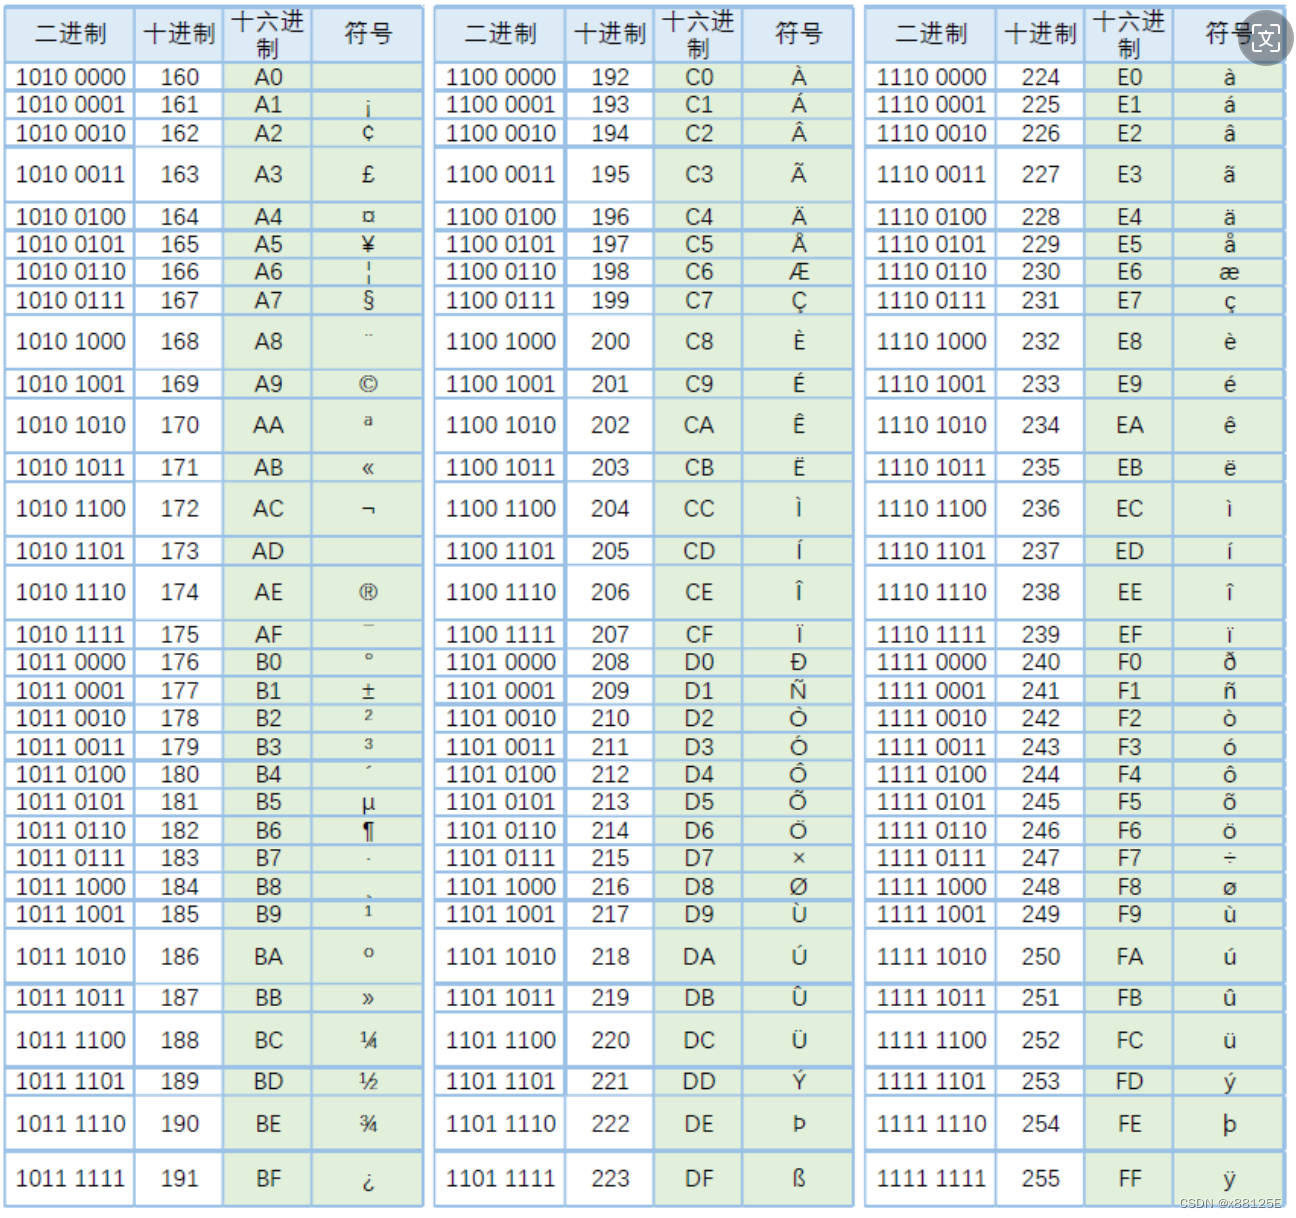This screenshot has width=1296, height=1218.
Task: Click binary cell 1100 1100
Action: [x=500, y=509]
